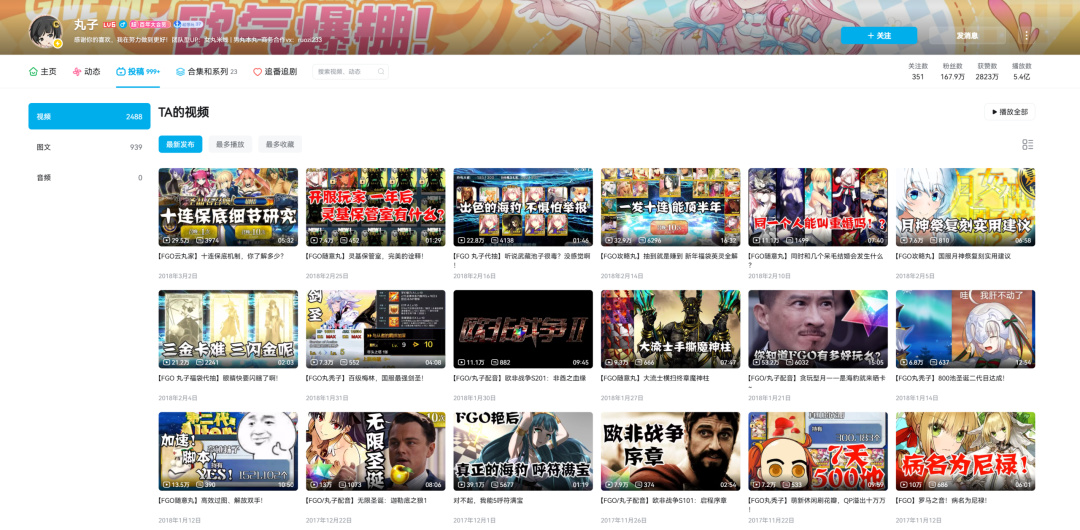Open title 【FGO丸秃子】800池圣诞二代目达成
Viewport: 1080px width, 530px height.
pos(951,378)
